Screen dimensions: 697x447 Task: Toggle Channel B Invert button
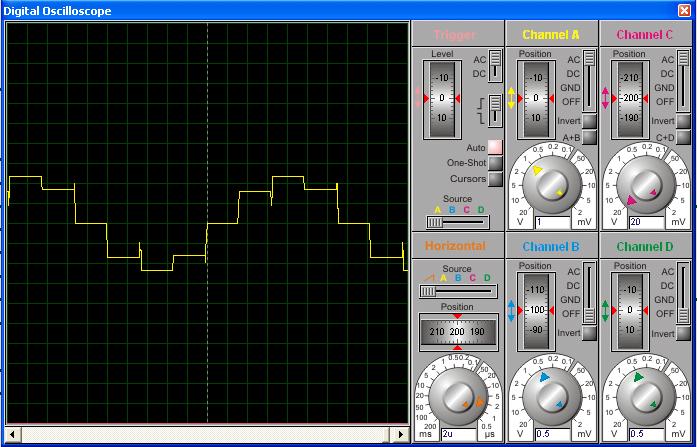coord(589,333)
